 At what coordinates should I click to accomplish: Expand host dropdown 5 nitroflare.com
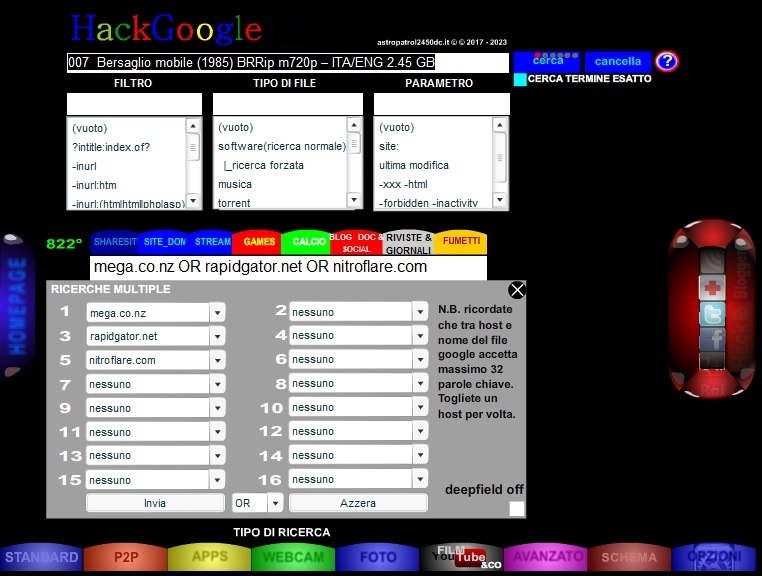tap(218, 360)
